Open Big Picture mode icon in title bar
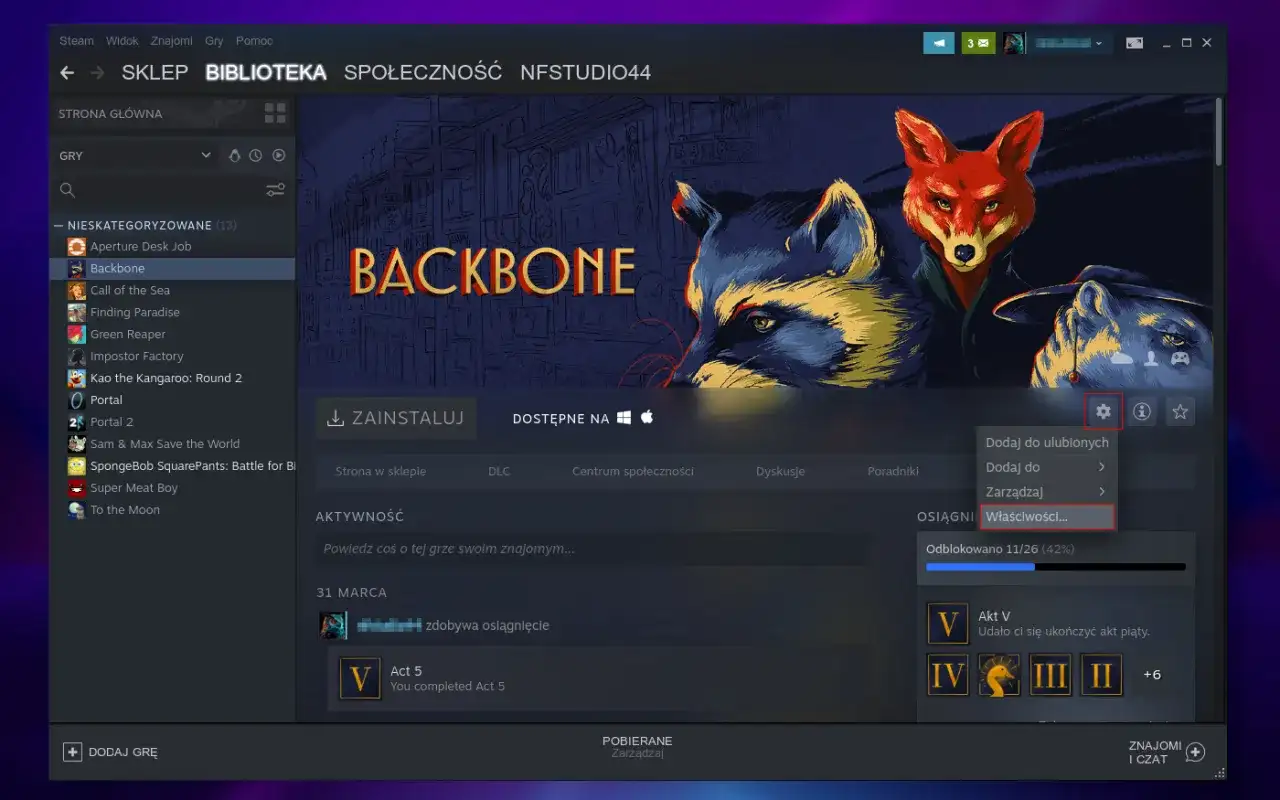 (1134, 43)
